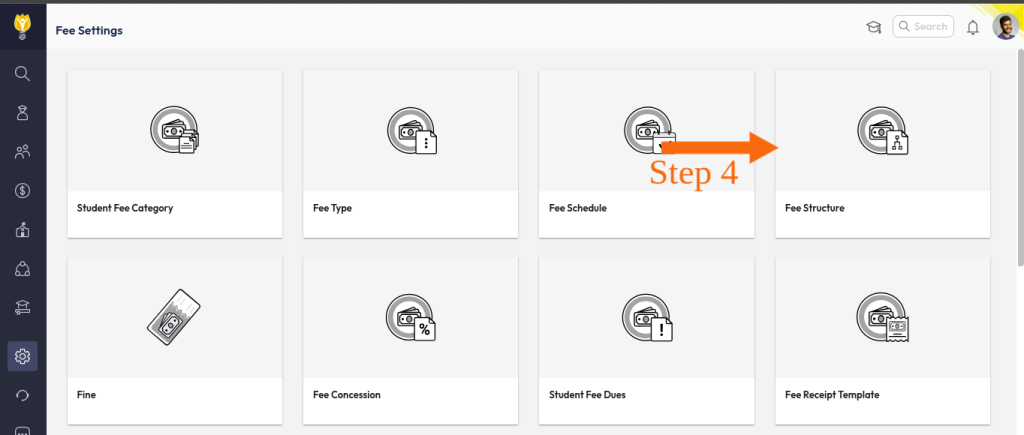Open the Student Fee Dues card
This screenshot has width=1024, height=435.
point(646,340)
